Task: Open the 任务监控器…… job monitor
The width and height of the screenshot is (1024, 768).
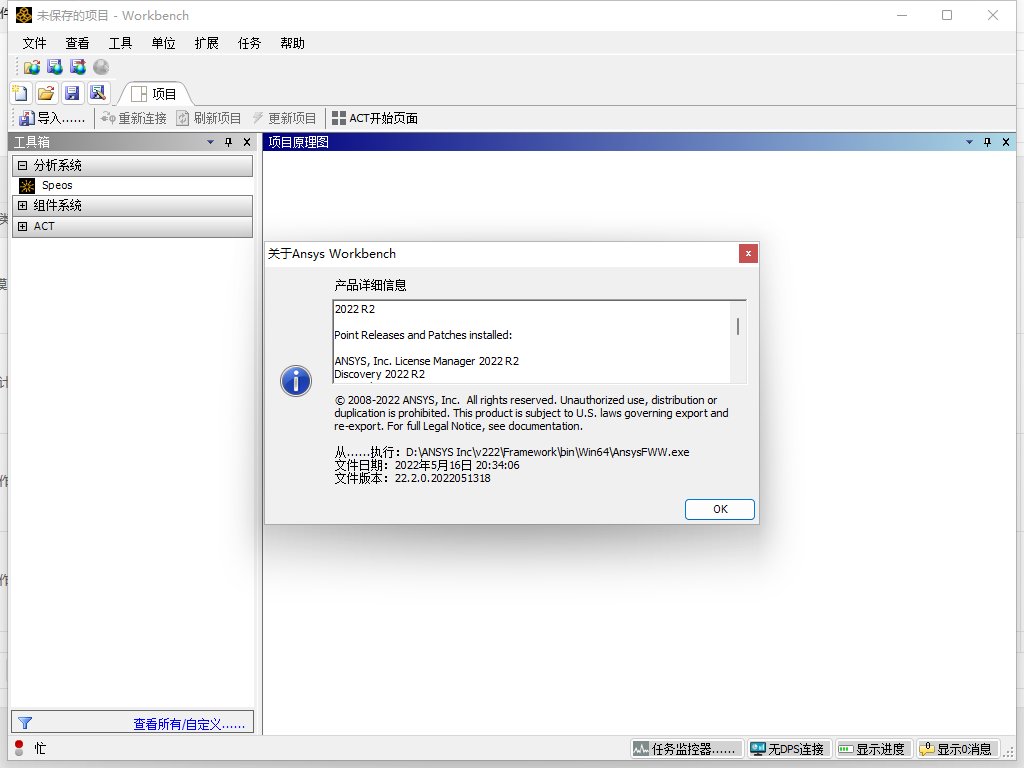Action: click(x=687, y=748)
